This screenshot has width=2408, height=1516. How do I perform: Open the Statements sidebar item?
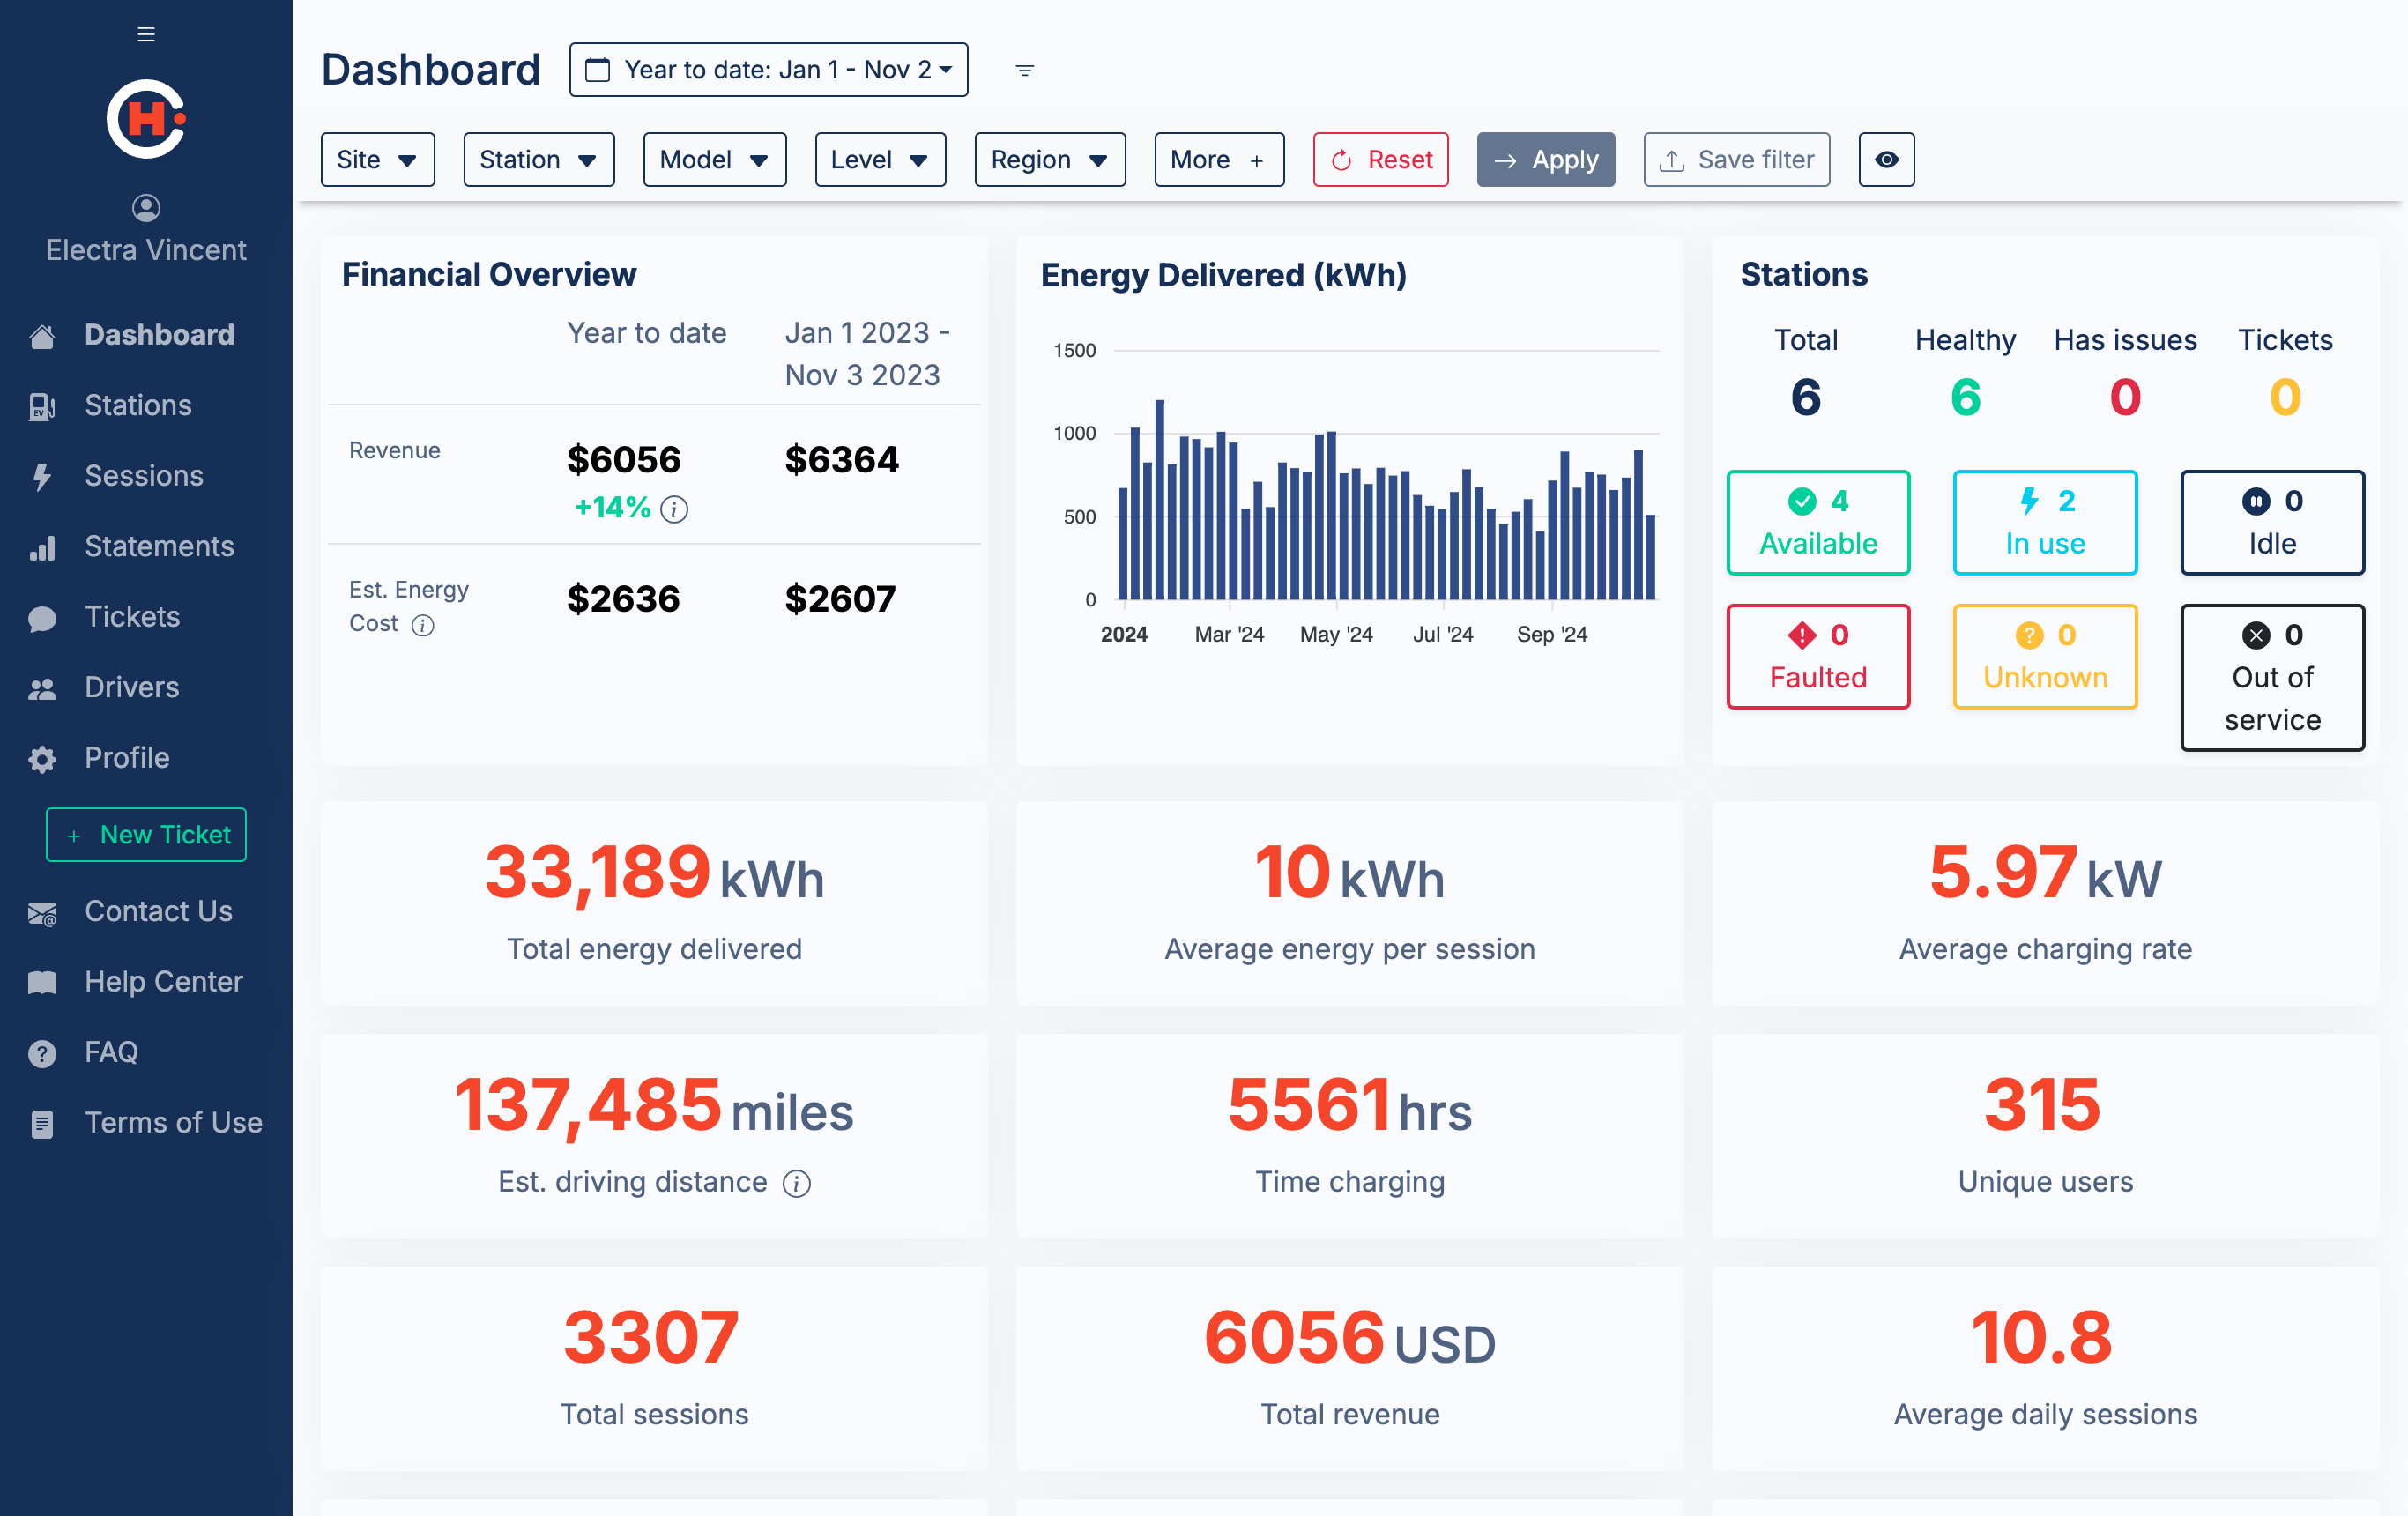click(x=159, y=546)
